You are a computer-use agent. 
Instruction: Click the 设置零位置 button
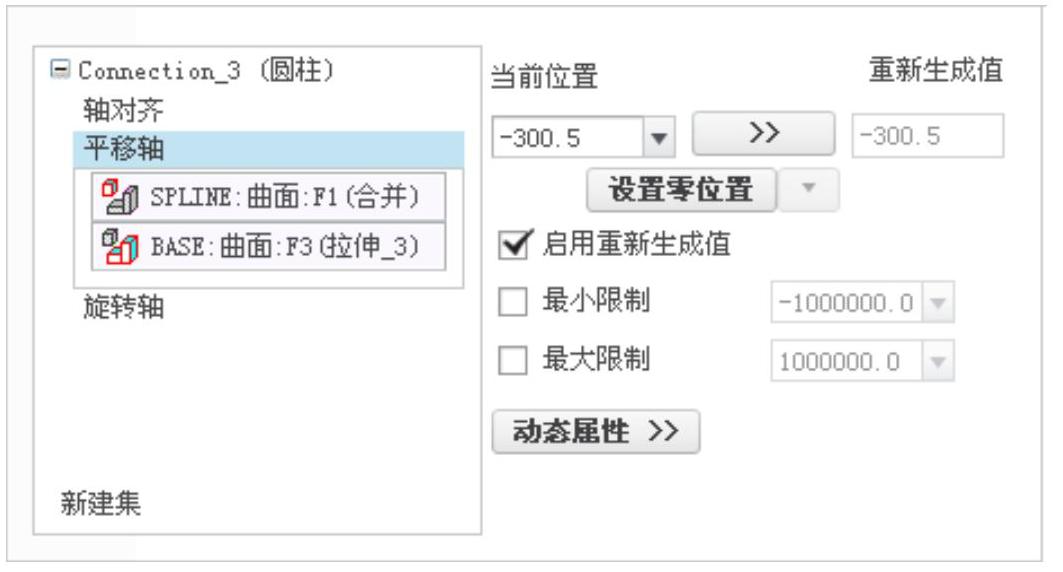tap(681, 189)
